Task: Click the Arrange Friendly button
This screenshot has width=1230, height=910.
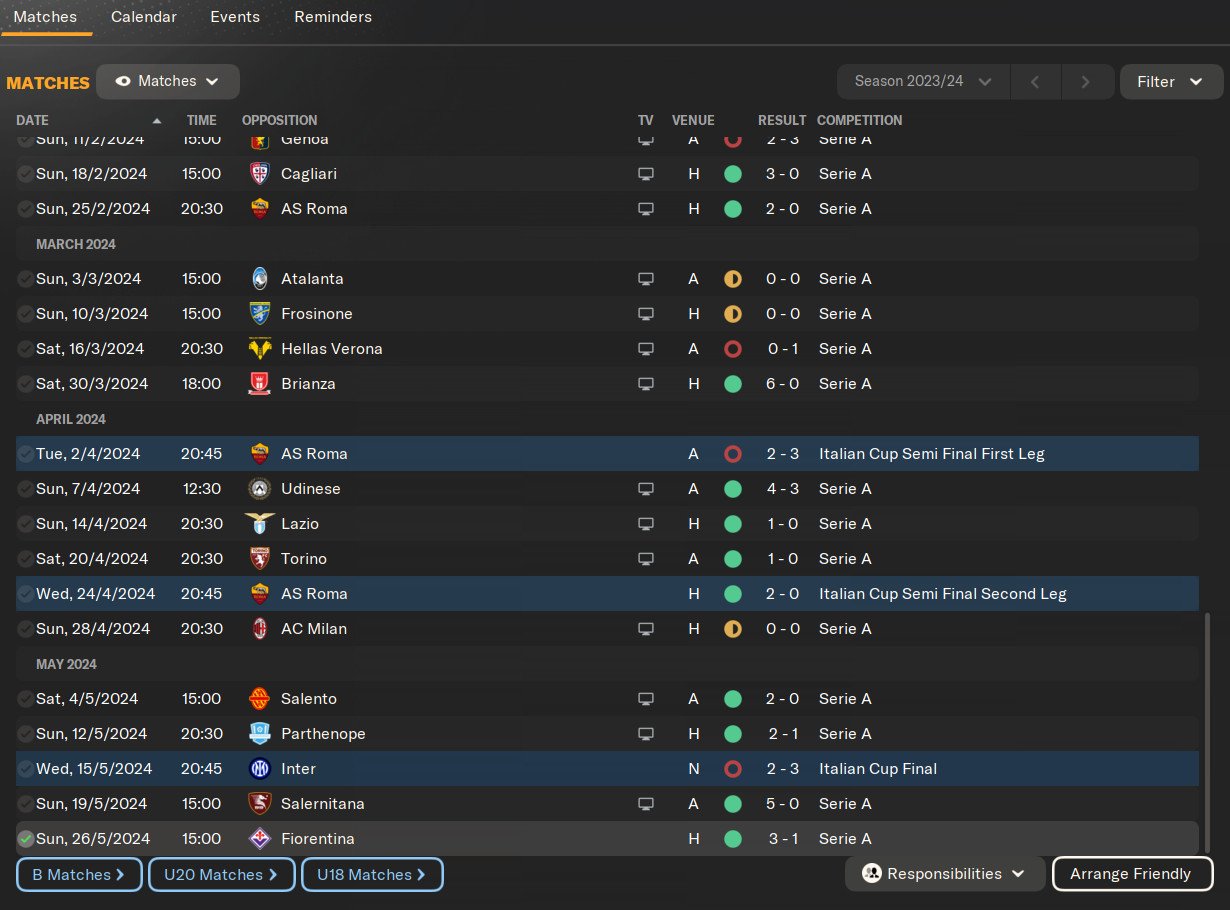Action: [1131, 873]
